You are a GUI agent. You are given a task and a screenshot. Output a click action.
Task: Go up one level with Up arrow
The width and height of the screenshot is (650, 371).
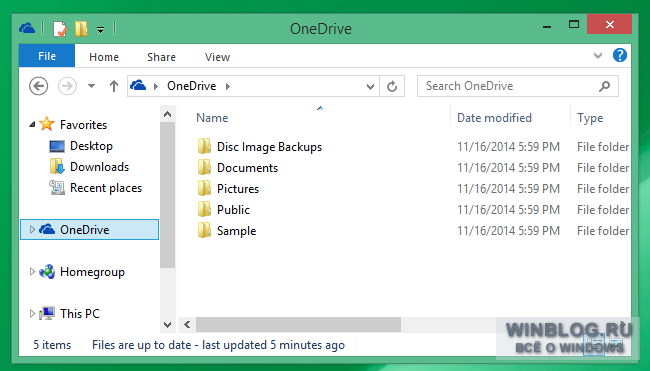pyautogui.click(x=114, y=86)
